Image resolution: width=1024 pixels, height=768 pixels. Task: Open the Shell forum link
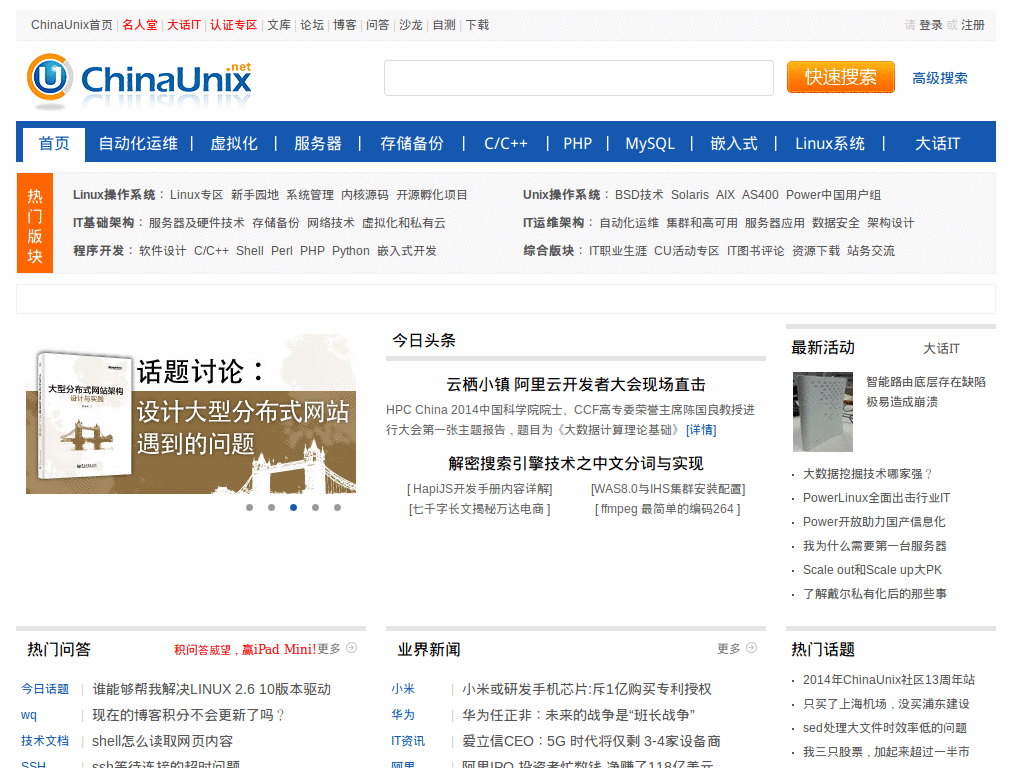[249, 251]
